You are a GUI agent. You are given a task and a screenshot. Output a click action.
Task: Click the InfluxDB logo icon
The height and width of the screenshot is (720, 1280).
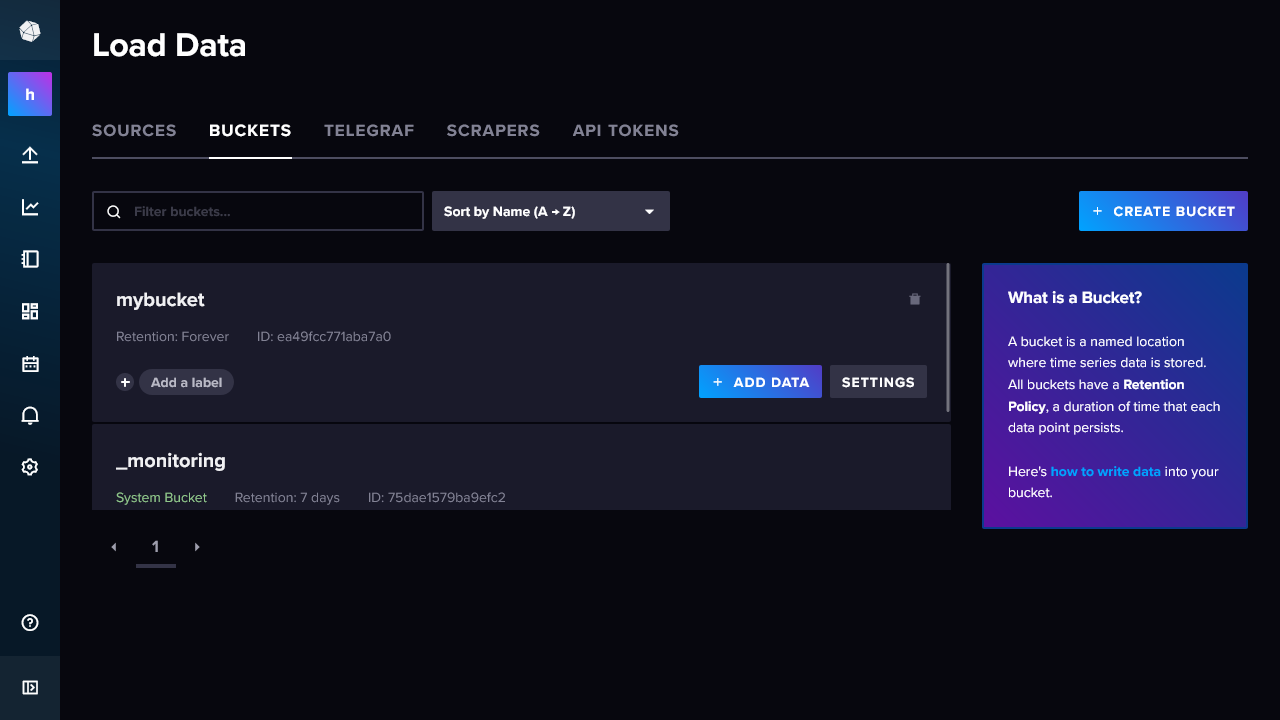(30, 31)
